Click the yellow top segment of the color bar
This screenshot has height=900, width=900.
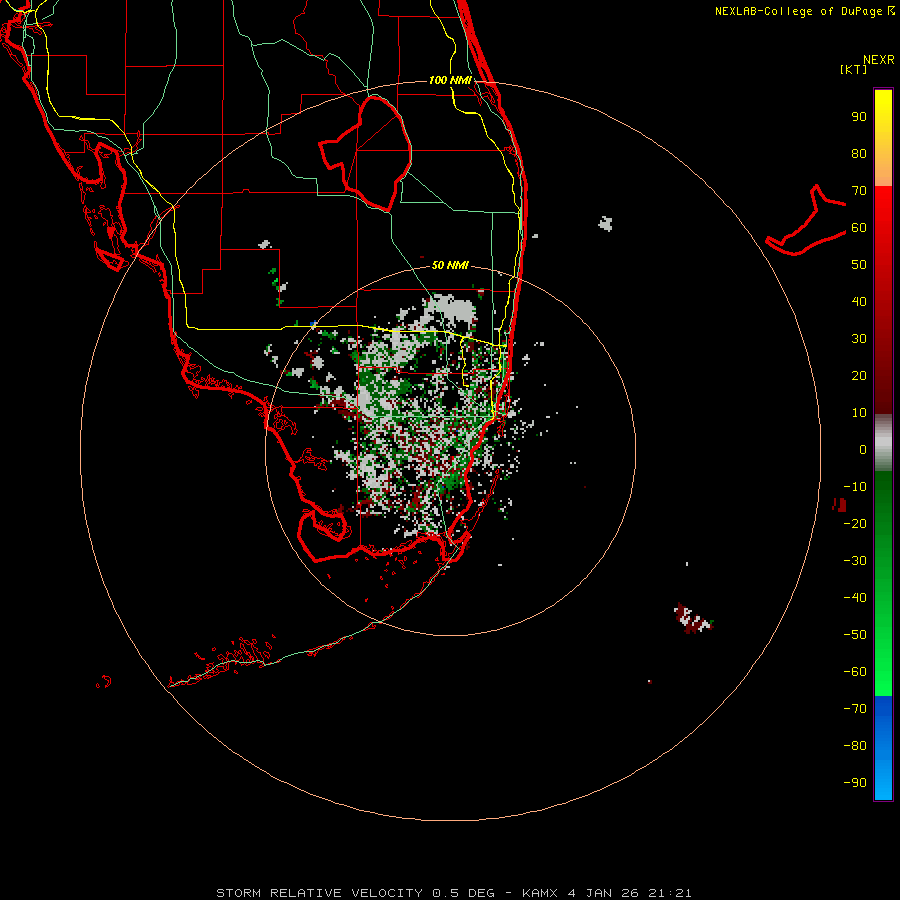[x=883, y=138]
